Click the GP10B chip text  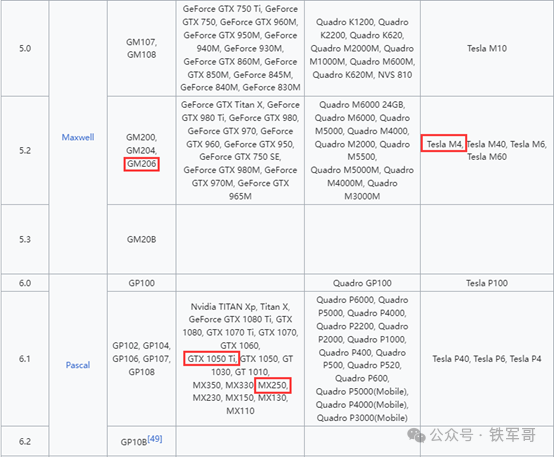(134, 442)
